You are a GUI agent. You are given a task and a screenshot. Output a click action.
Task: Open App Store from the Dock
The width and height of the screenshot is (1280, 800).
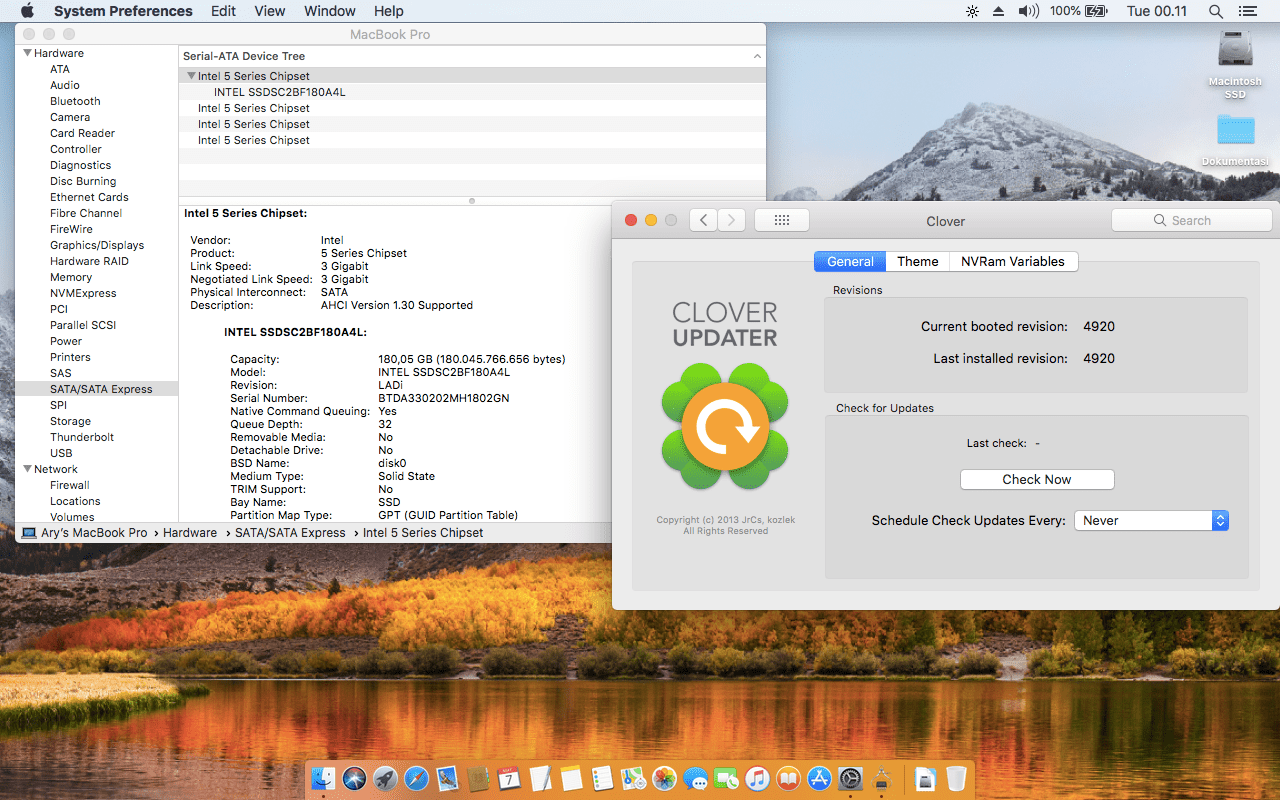819,779
